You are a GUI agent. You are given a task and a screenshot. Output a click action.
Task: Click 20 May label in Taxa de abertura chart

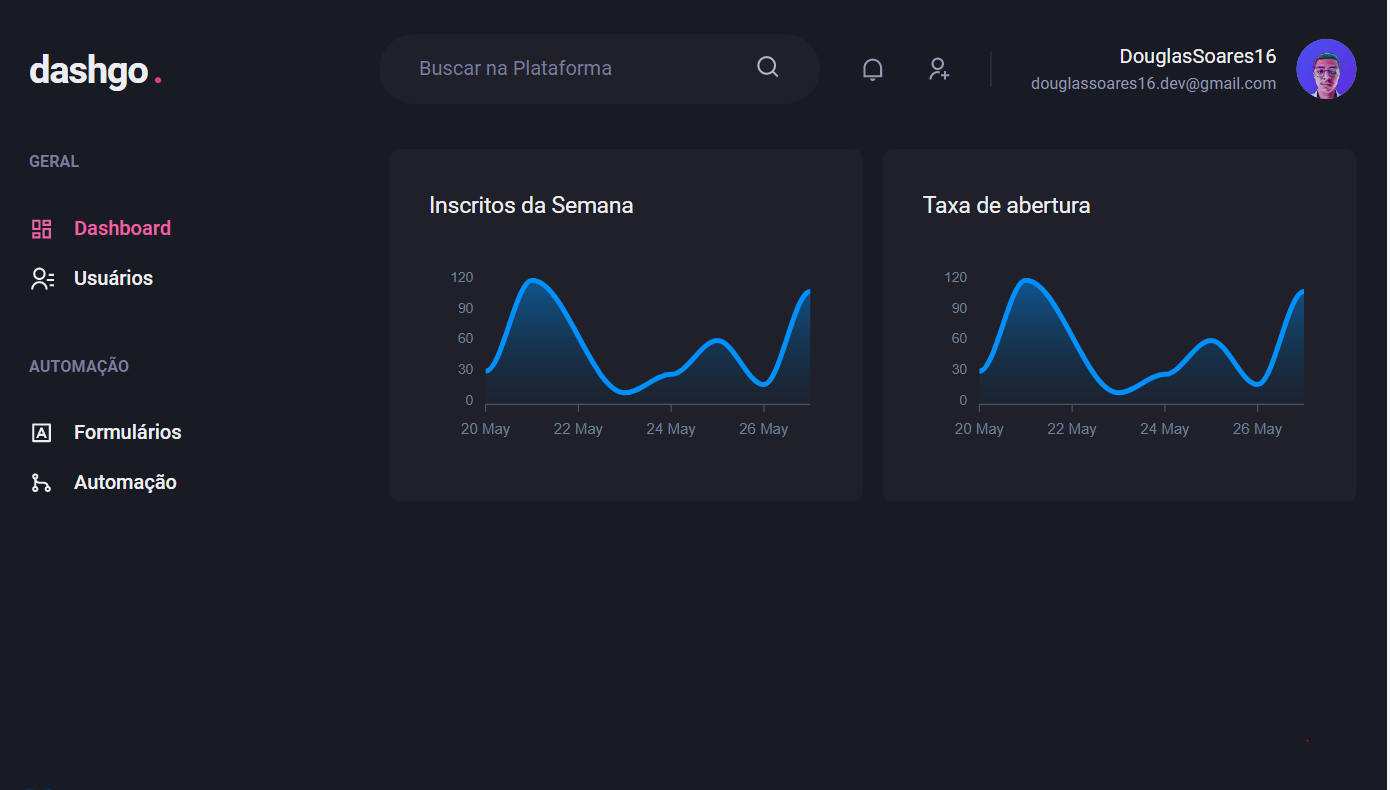click(x=979, y=429)
